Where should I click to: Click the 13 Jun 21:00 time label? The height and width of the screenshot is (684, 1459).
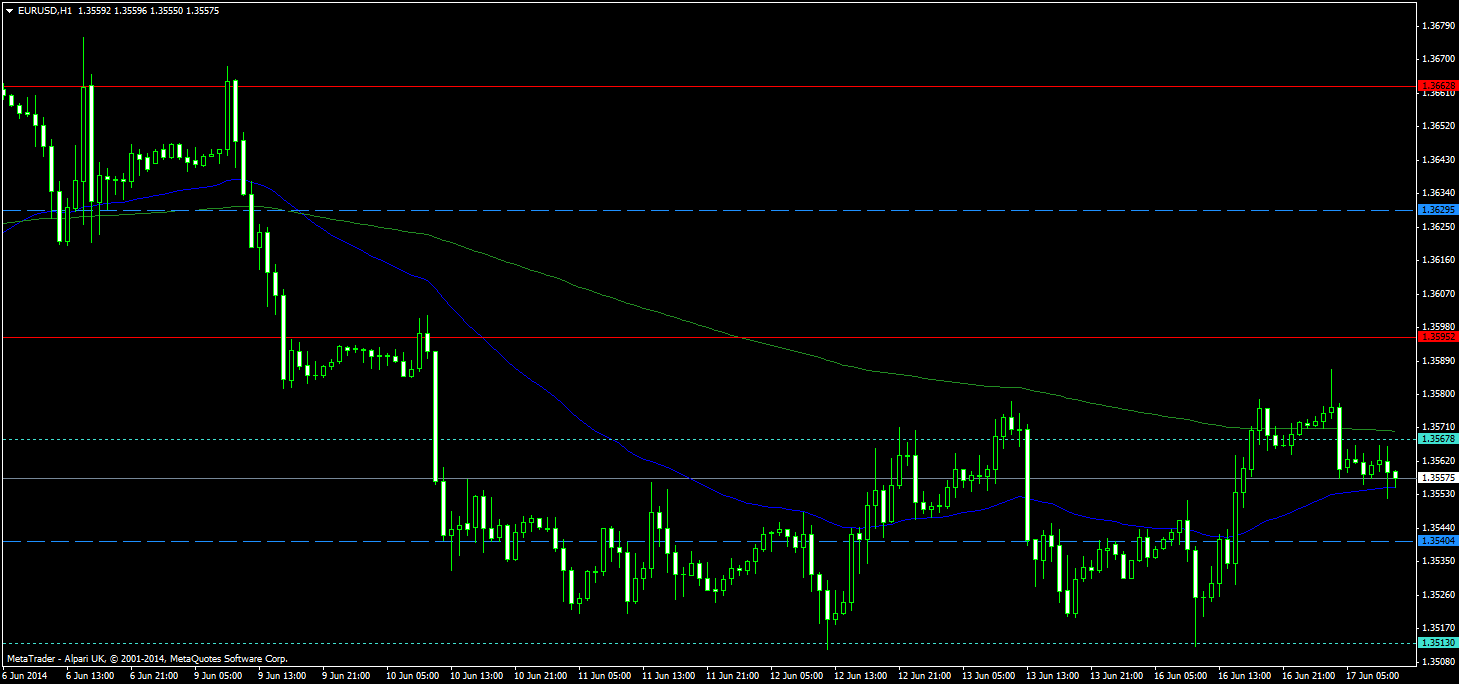click(x=1116, y=675)
